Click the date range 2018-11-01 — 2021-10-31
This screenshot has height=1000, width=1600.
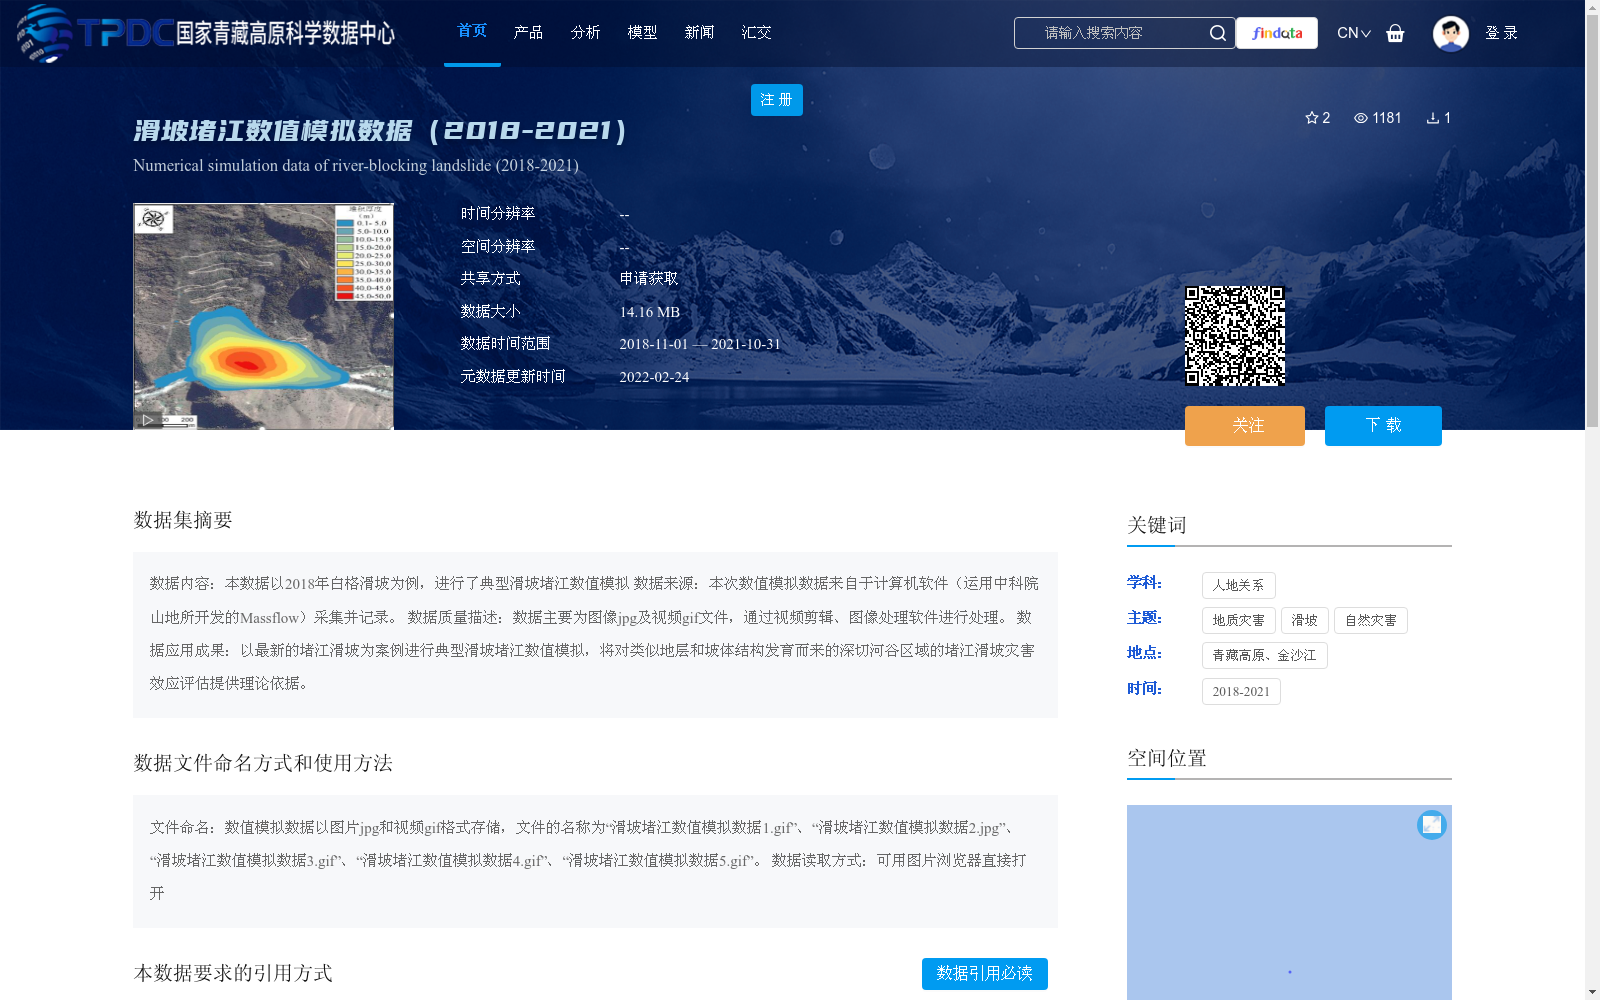point(700,344)
